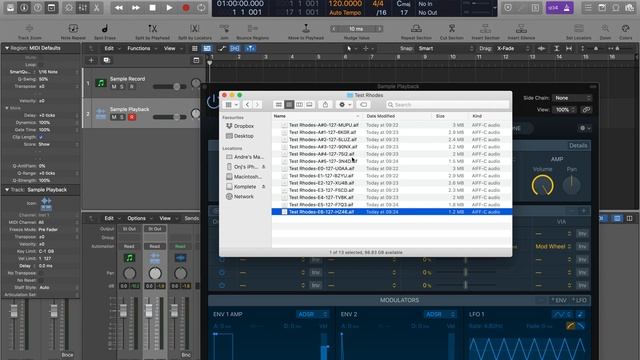The image size is (640, 360).
Task: Collapse the Region MIDI Defaults disclosure triangle
Action: 7,48
